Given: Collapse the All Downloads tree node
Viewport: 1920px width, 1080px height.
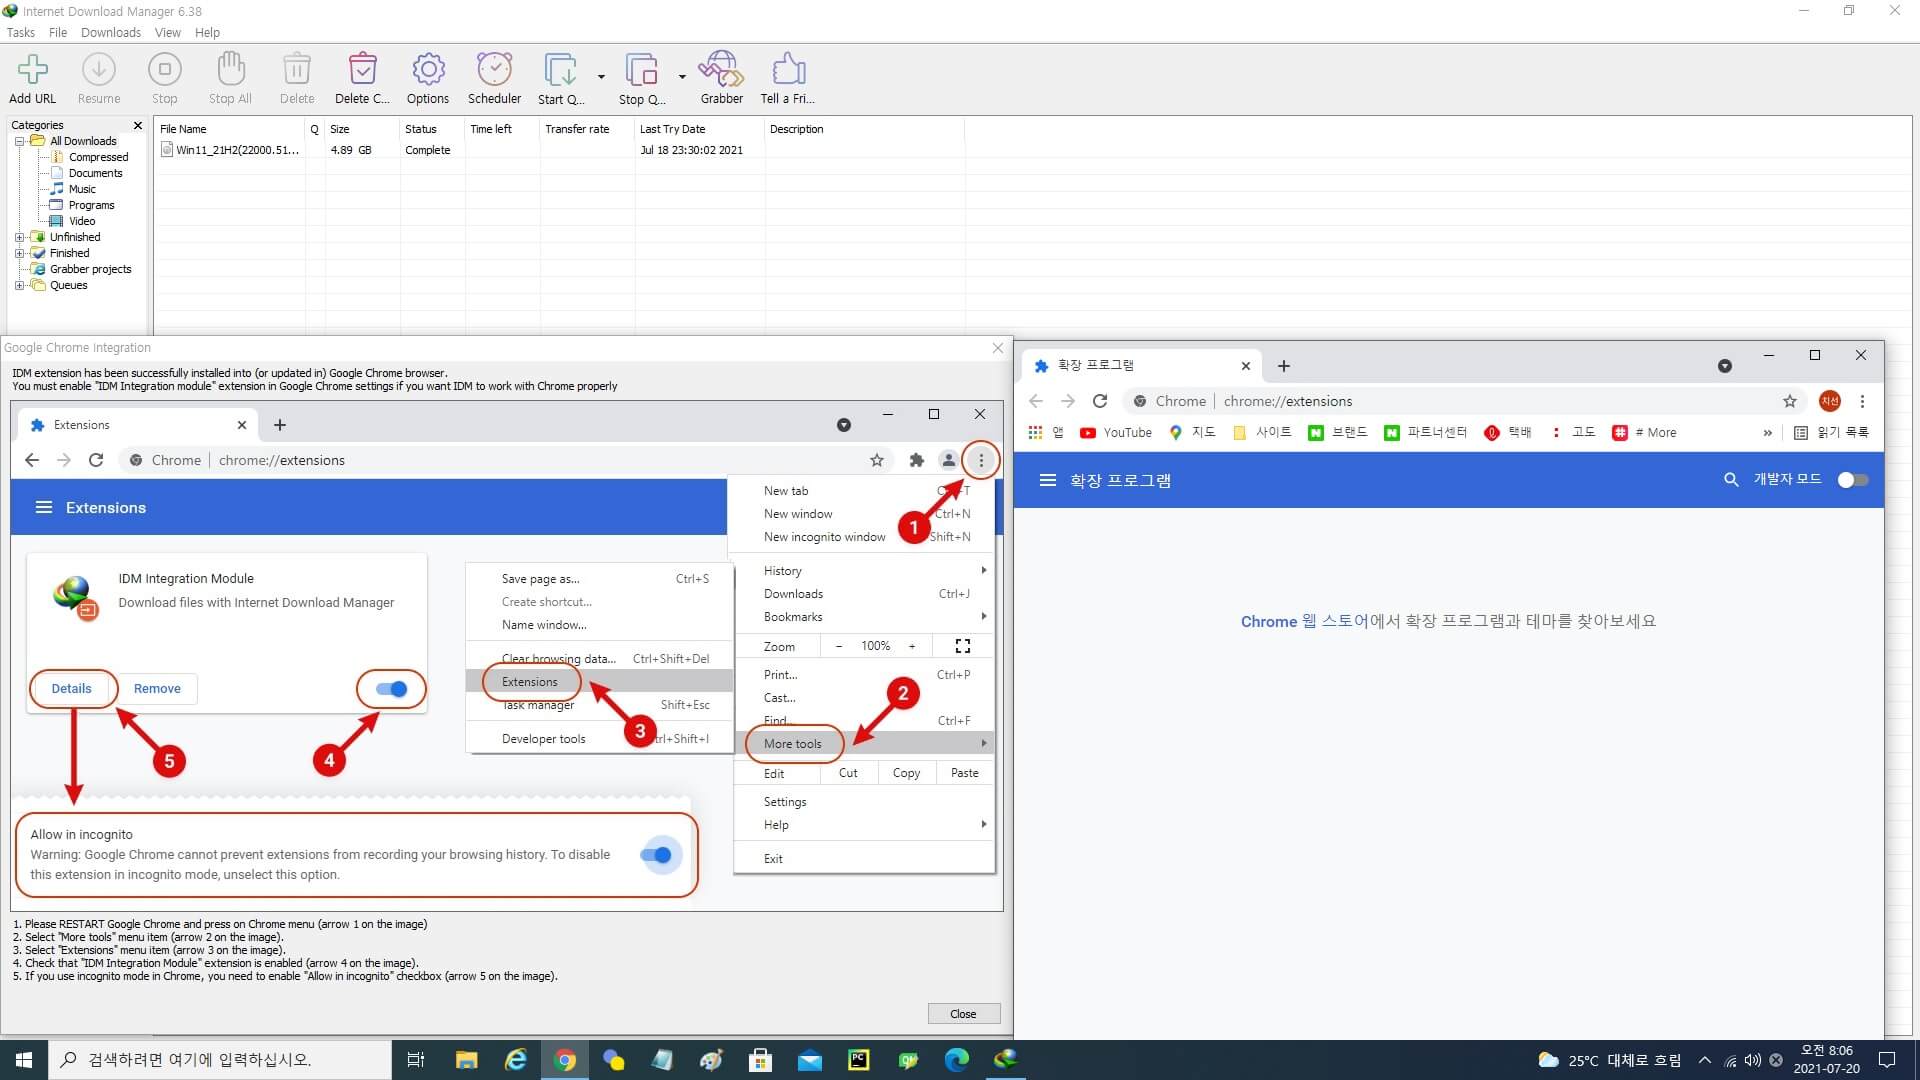Looking at the screenshot, I should 19,141.
